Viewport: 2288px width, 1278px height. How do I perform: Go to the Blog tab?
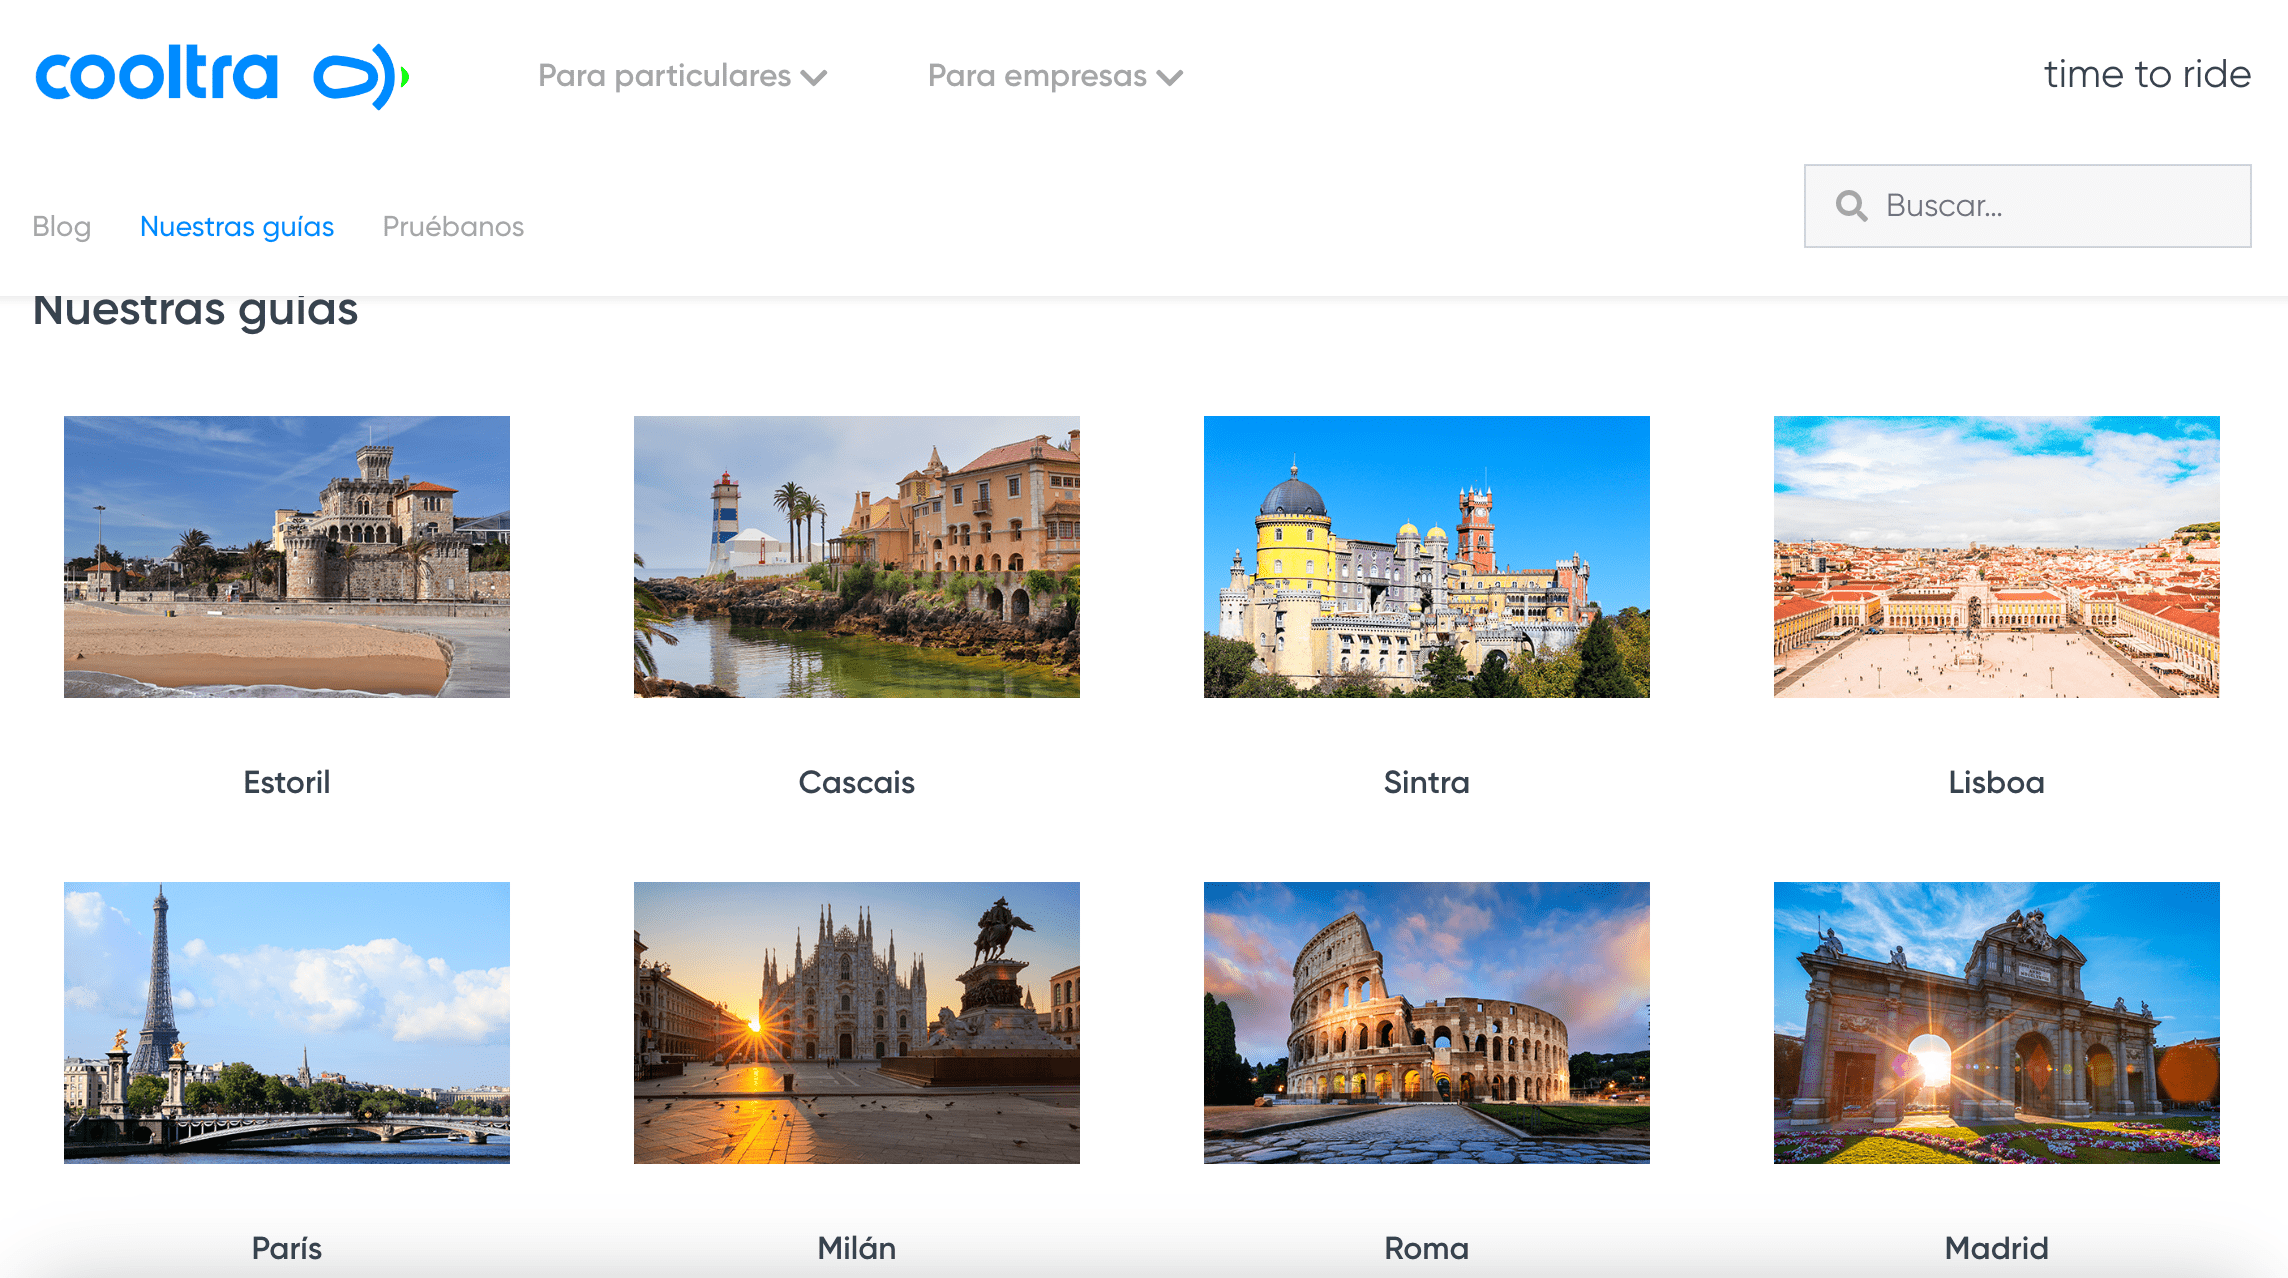[x=61, y=226]
